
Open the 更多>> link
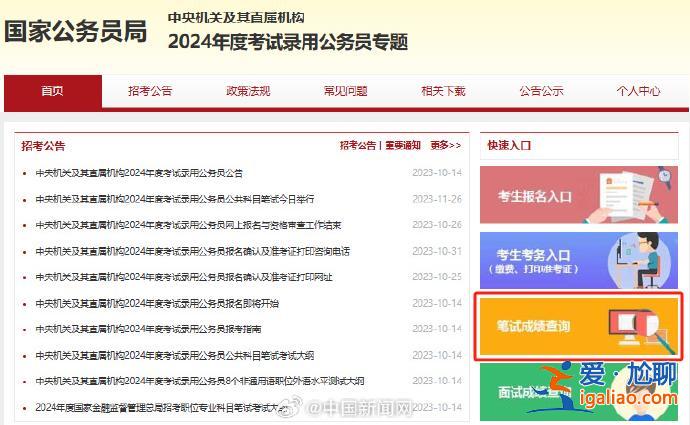tap(446, 145)
